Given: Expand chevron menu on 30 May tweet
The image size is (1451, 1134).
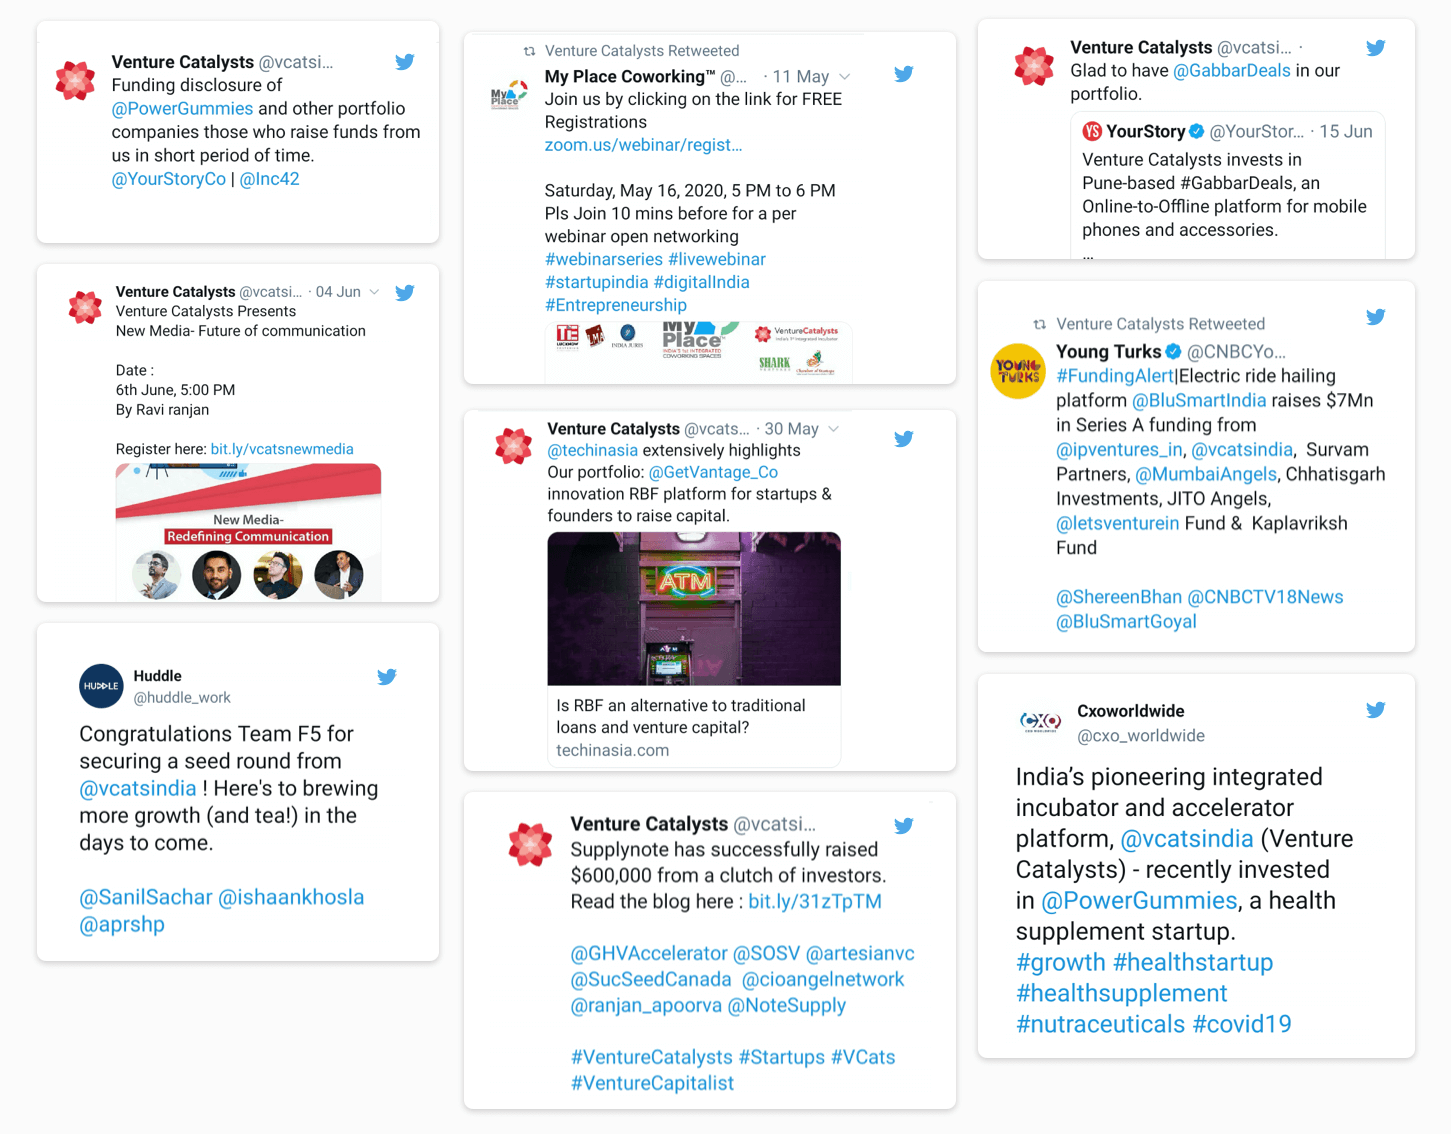Looking at the screenshot, I should point(834,429).
